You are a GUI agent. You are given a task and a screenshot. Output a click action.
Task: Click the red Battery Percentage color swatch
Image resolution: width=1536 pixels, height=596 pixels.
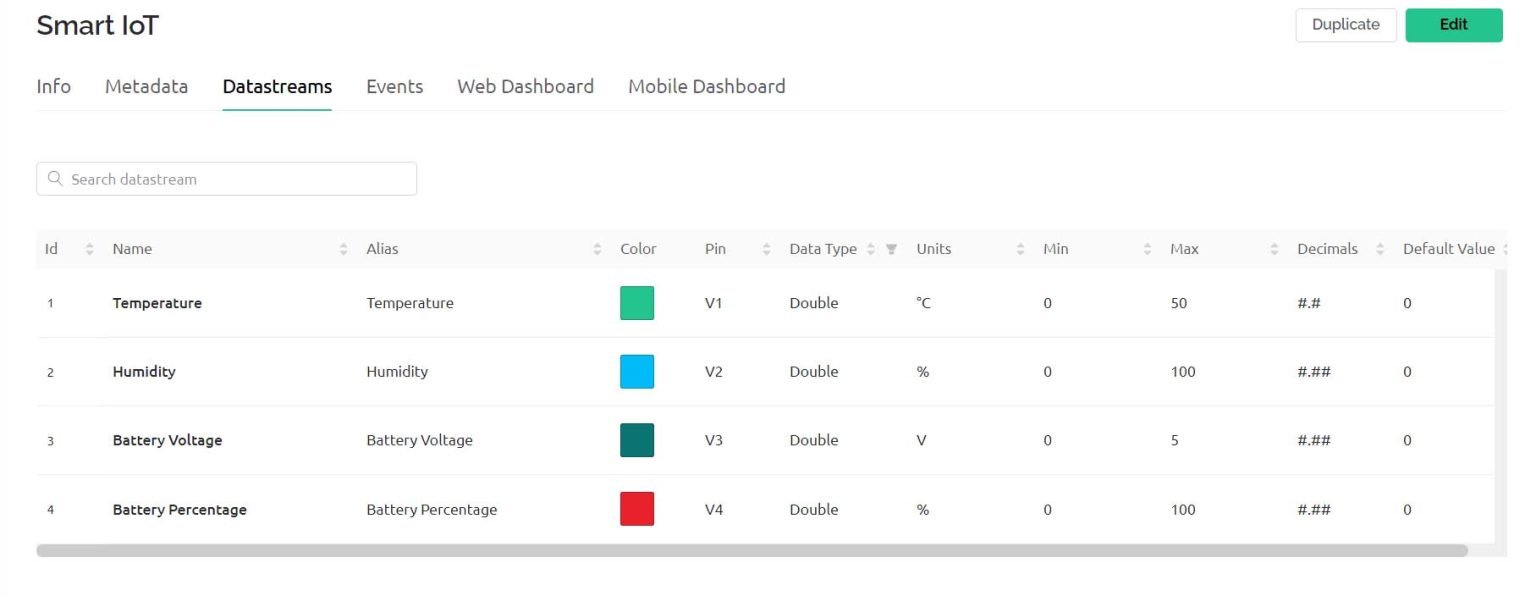click(637, 509)
